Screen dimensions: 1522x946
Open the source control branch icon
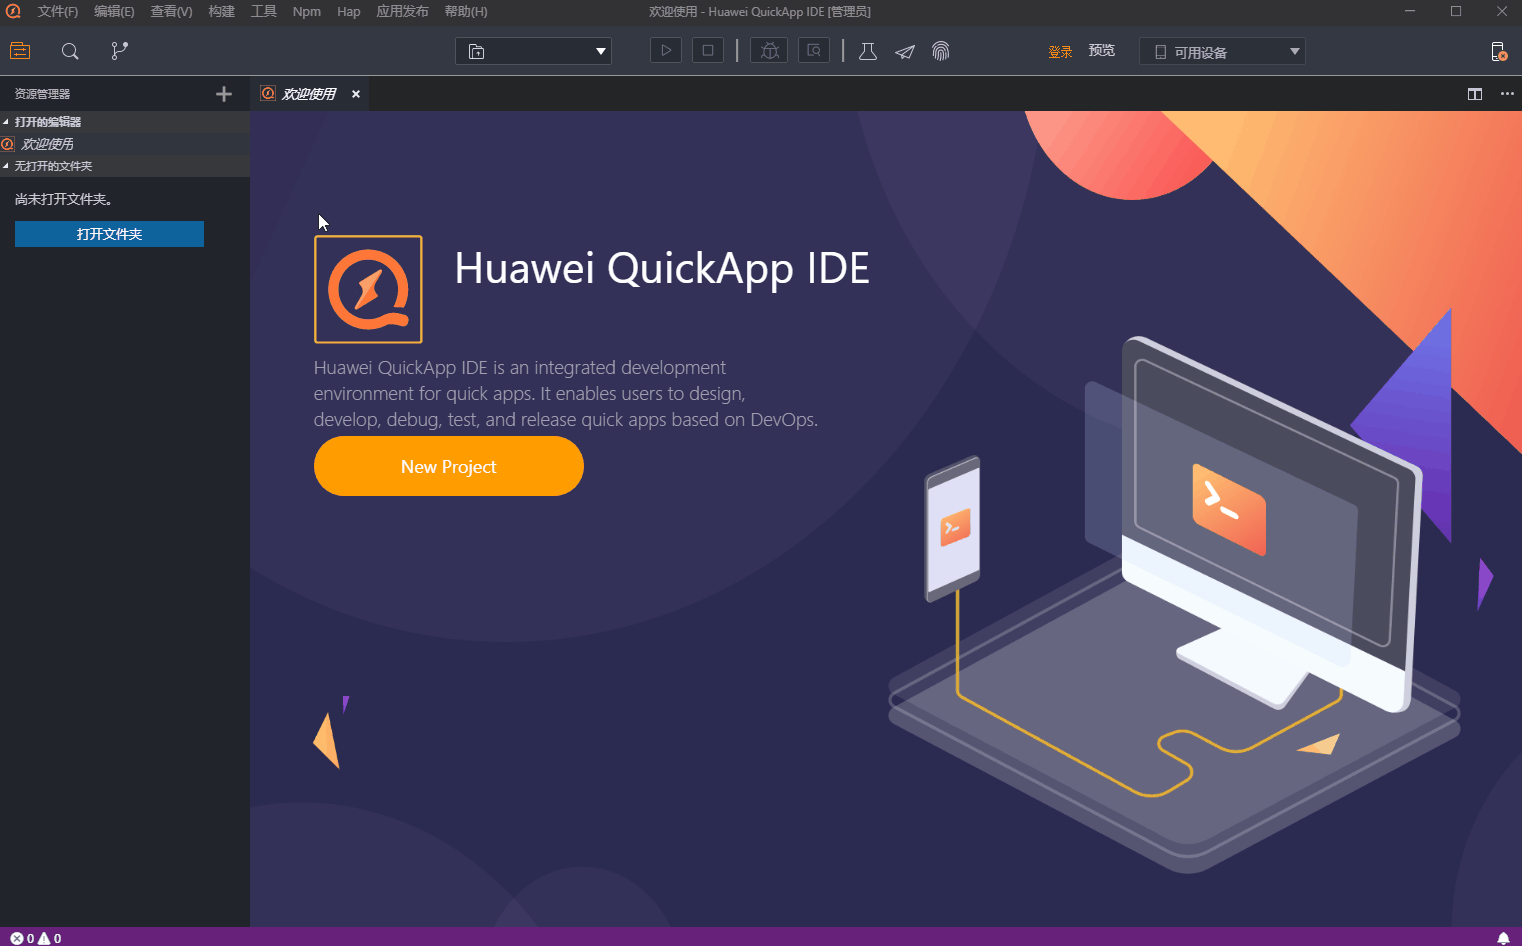coord(119,51)
